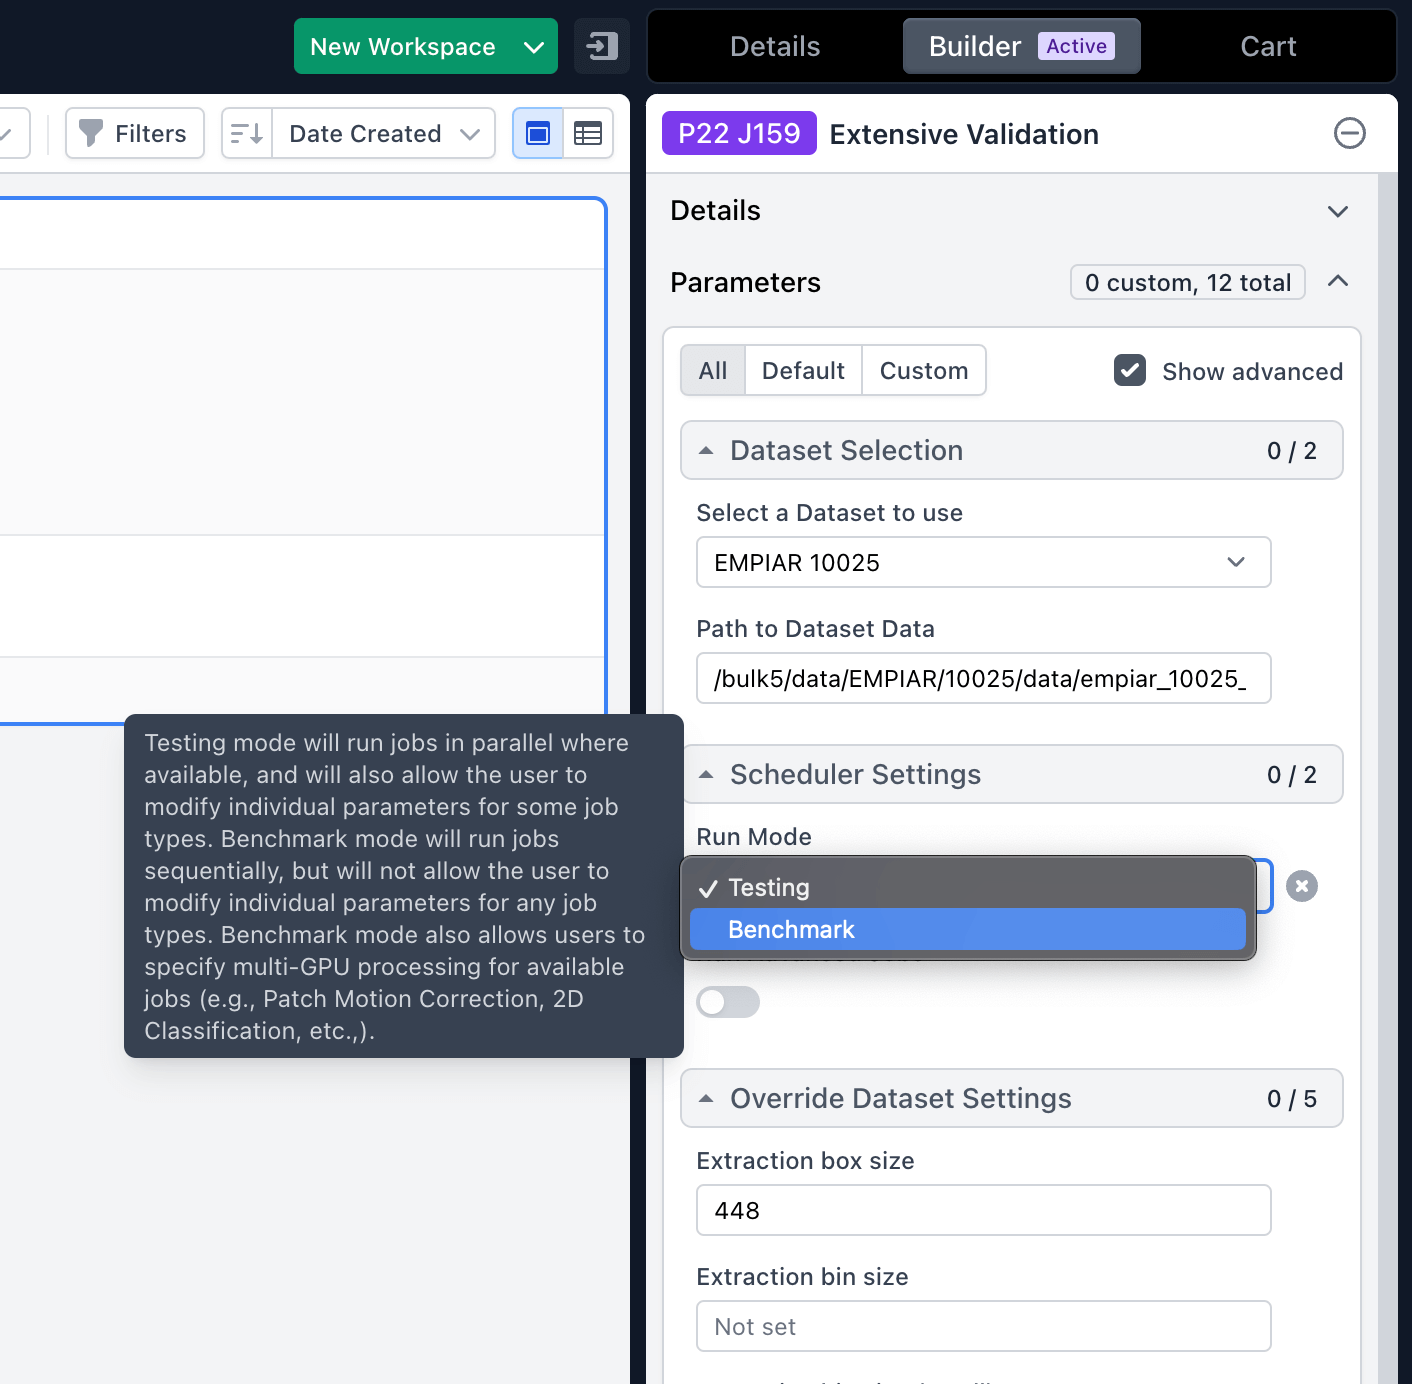Viewport: 1412px width, 1384px height.
Task: Collapse the Dataset Selection group
Action: point(1011,450)
